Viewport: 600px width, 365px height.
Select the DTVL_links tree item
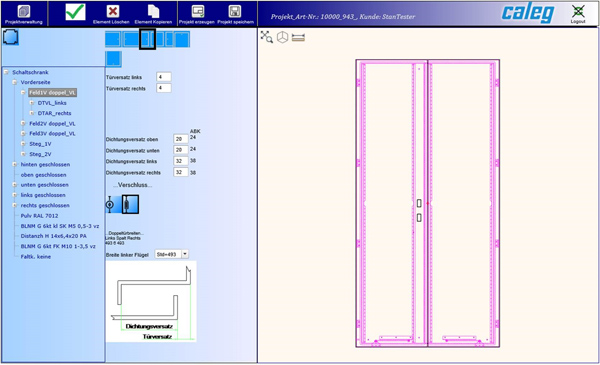point(52,103)
